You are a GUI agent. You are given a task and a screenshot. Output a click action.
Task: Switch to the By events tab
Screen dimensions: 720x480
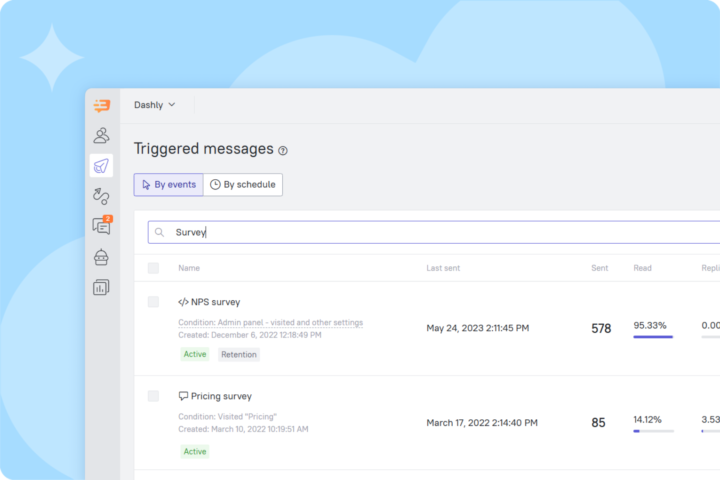pos(168,185)
